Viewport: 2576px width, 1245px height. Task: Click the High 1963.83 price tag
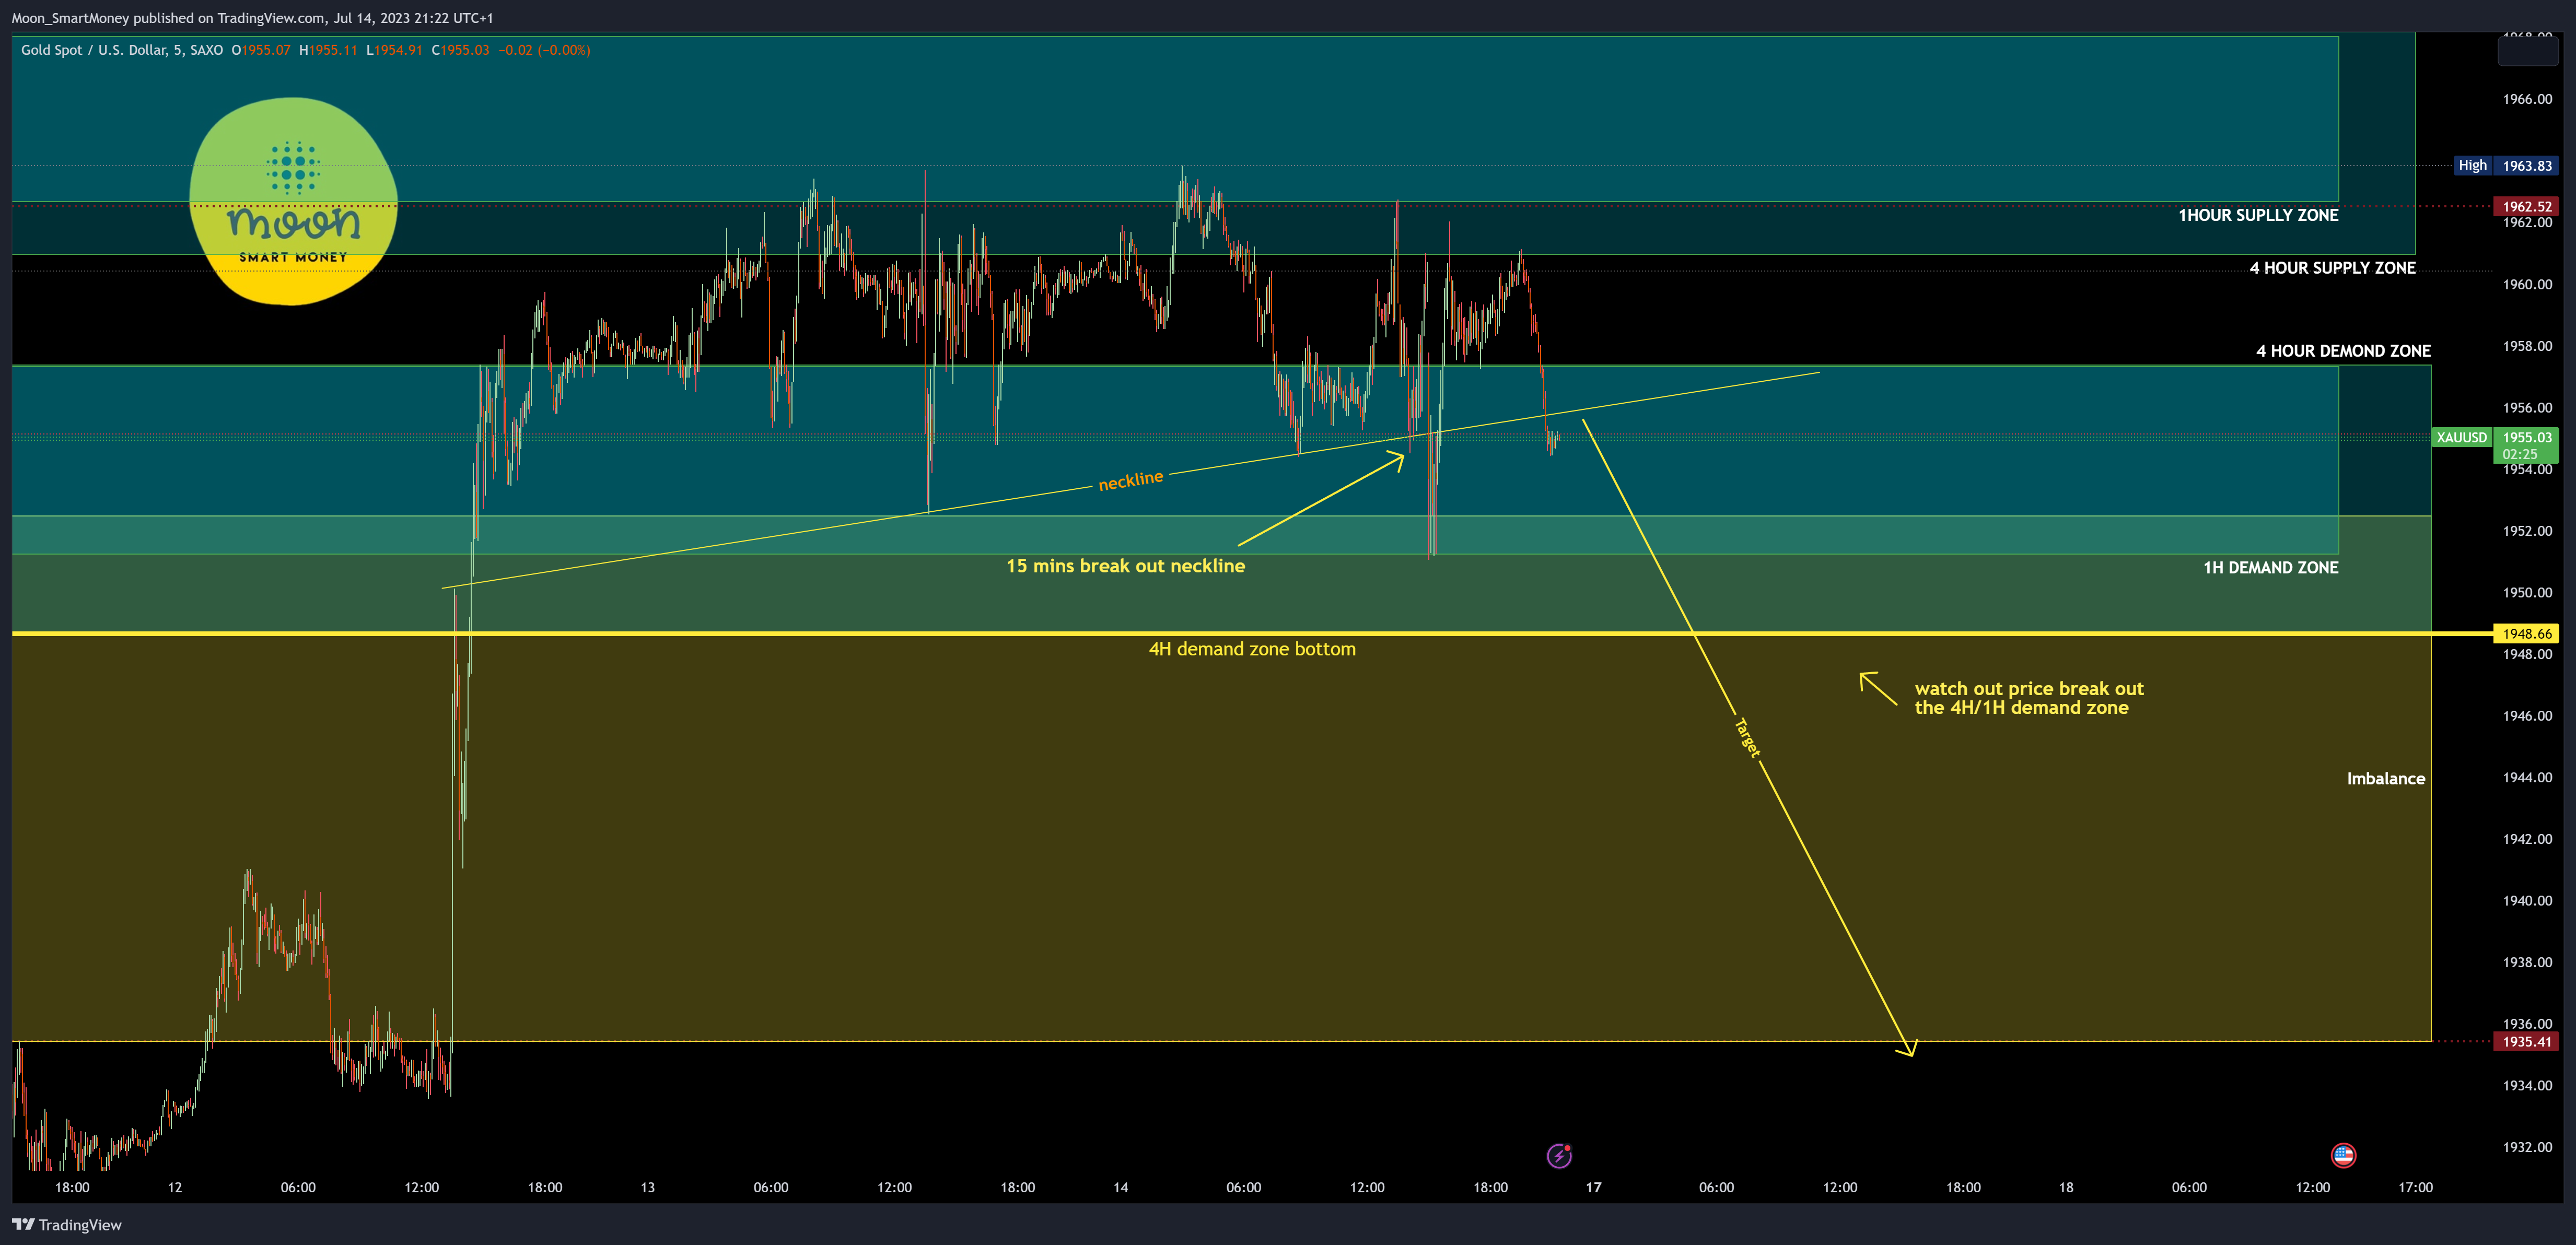click(2506, 165)
